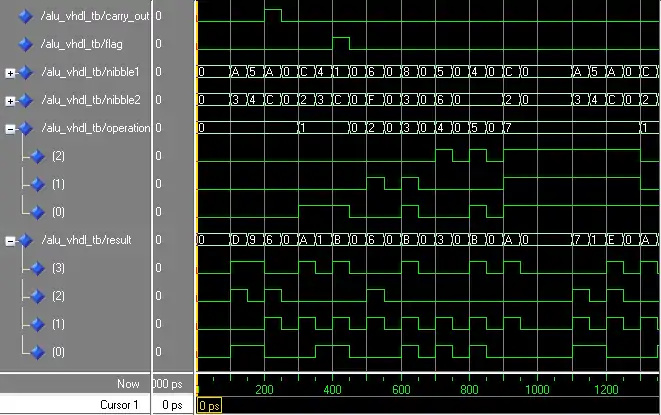
Task: Click the 800 mark on the time ruler
Action: (x=468, y=390)
